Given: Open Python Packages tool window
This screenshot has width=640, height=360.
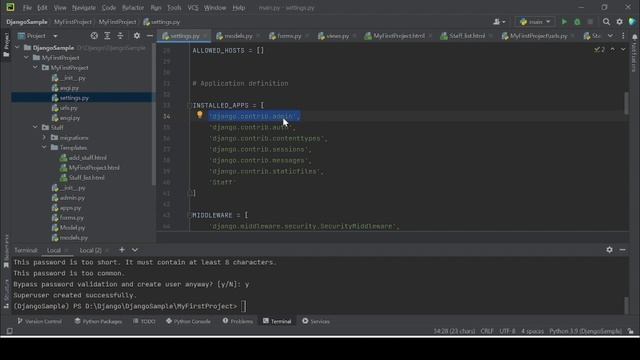Looking at the screenshot, I should [98, 321].
